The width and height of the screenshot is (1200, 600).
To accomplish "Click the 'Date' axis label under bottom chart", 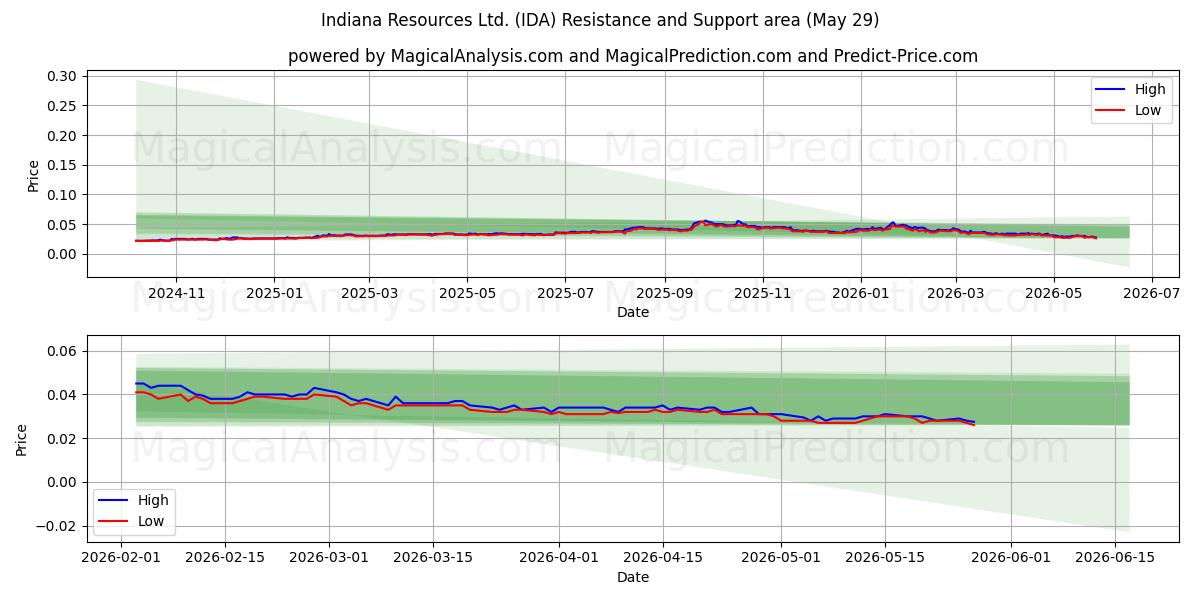I will click(633, 577).
